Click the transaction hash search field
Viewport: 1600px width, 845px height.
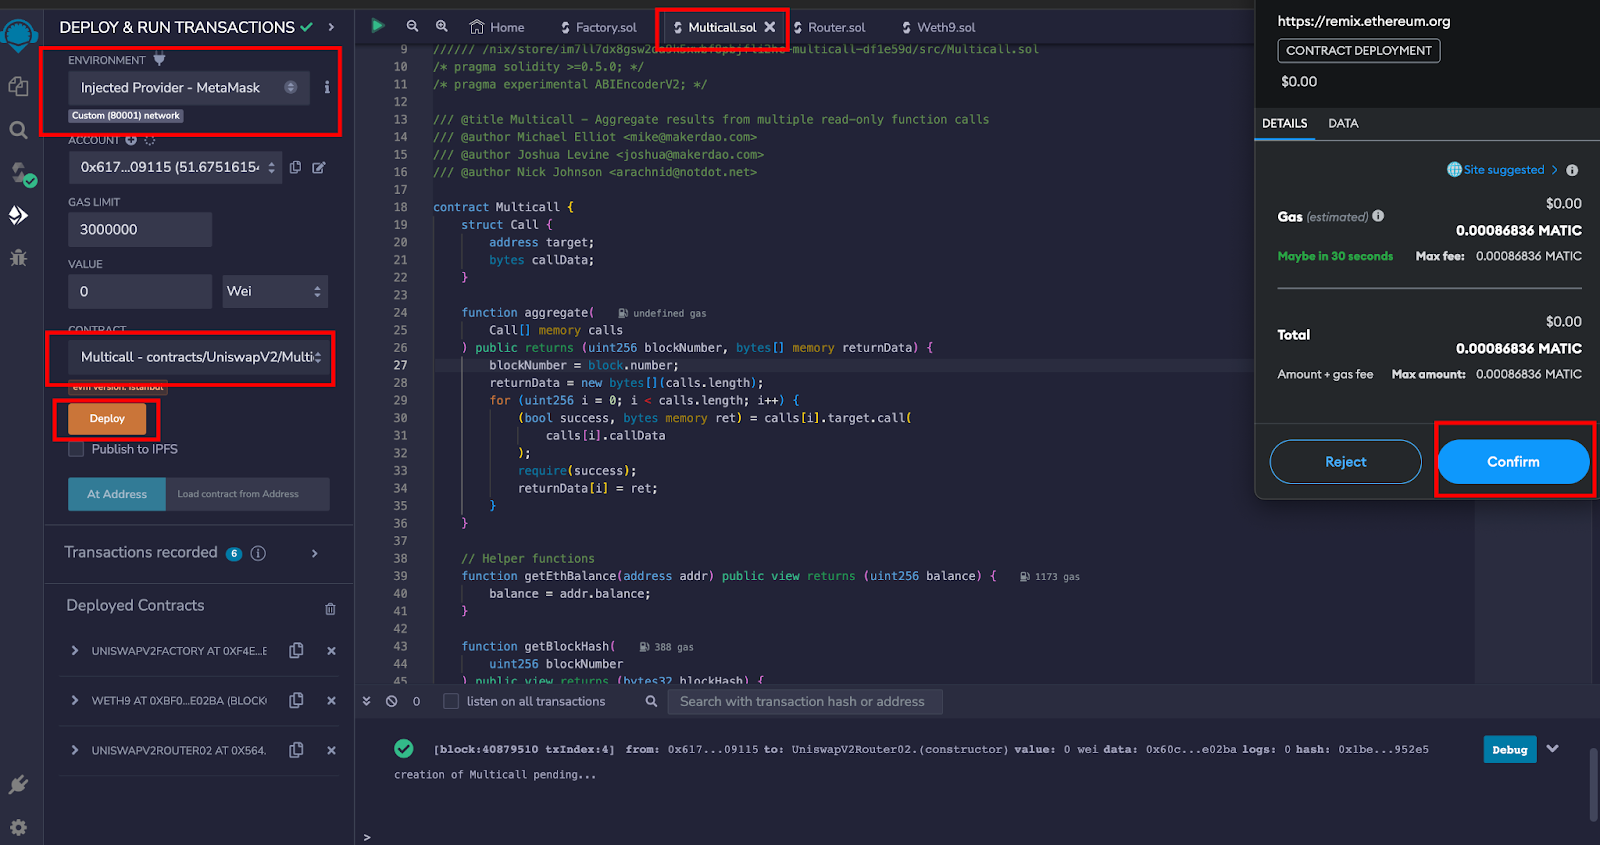point(805,702)
